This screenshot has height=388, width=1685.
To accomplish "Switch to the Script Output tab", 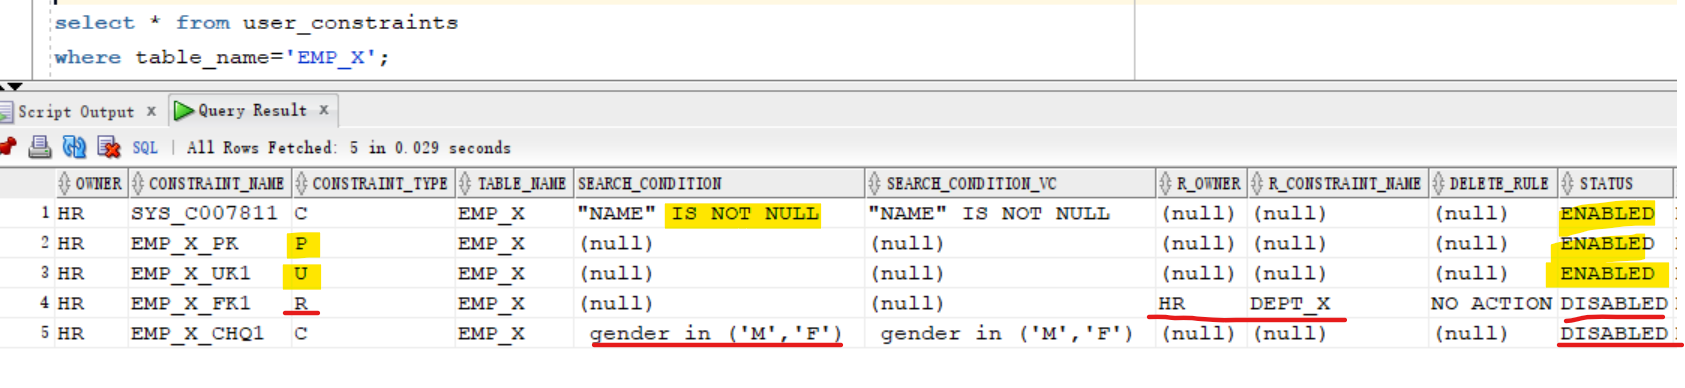I will click(x=76, y=112).
